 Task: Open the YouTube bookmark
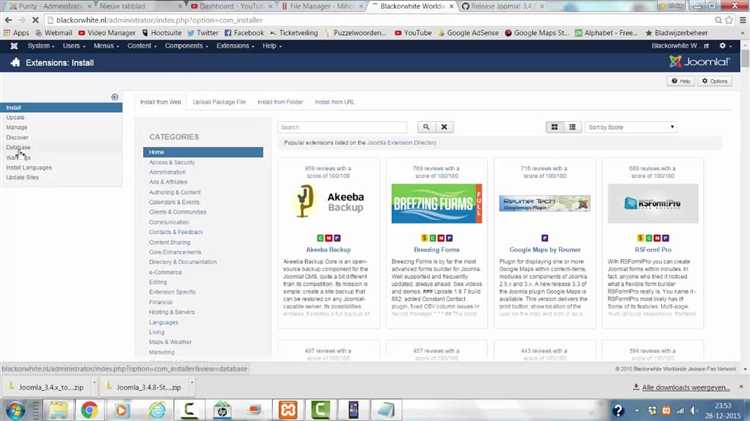click(x=413, y=33)
